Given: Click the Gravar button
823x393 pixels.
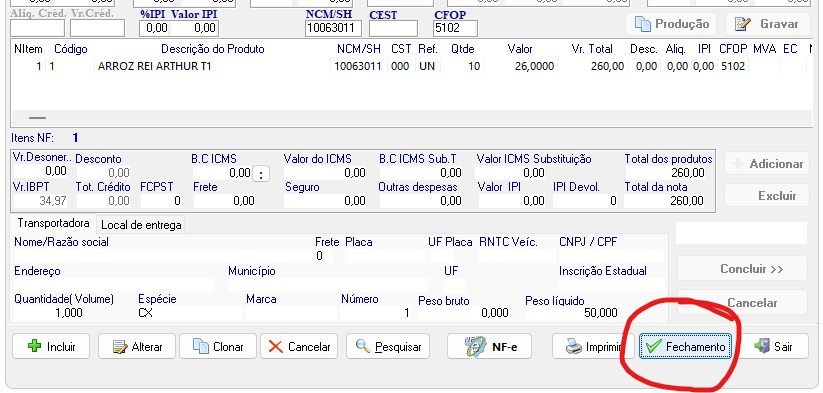Looking at the screenshot, I should point(769,24).
